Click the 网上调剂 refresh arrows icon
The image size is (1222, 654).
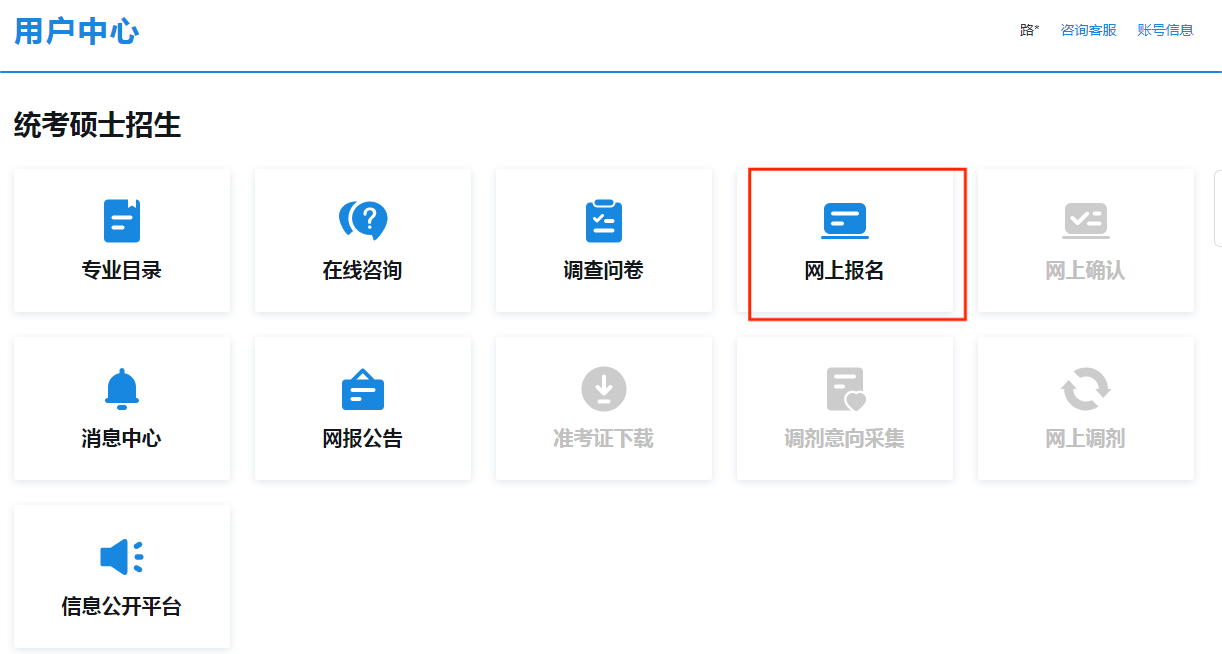[1085, 389]
